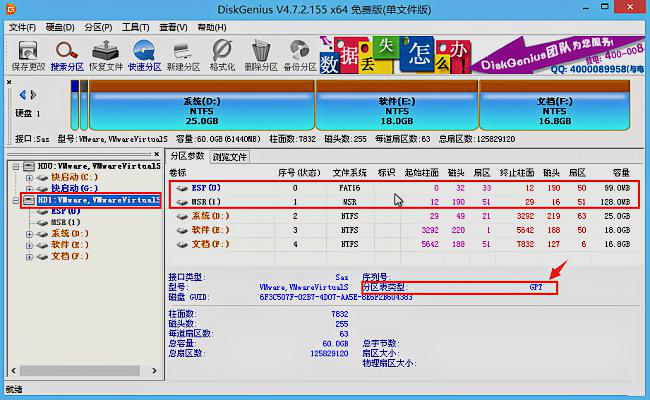Select 软件(E:) 18.0GB block in disk map

pyautogui.click(x=397, y=105)
